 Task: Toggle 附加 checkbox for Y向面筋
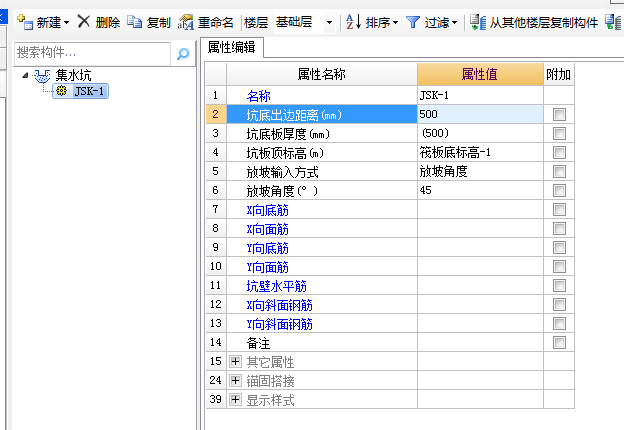pos(559,267)
